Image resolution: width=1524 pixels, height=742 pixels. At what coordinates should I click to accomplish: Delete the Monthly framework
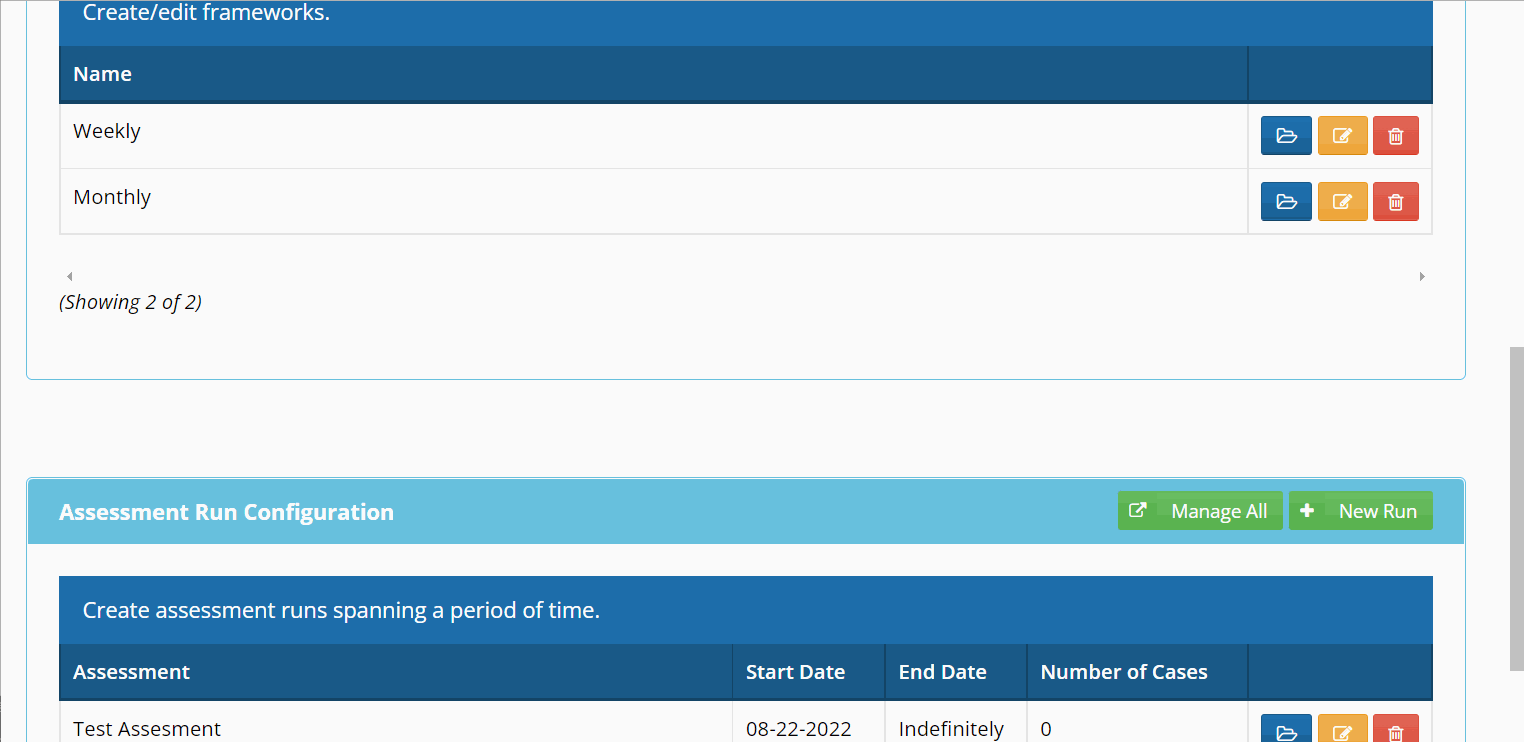pos(1396,201)
